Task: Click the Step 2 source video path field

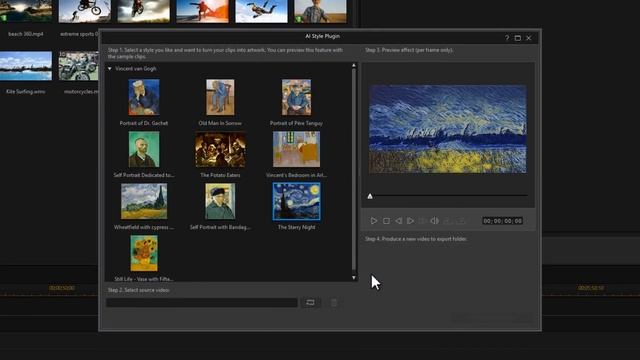Action: click(x=202, y=302)
